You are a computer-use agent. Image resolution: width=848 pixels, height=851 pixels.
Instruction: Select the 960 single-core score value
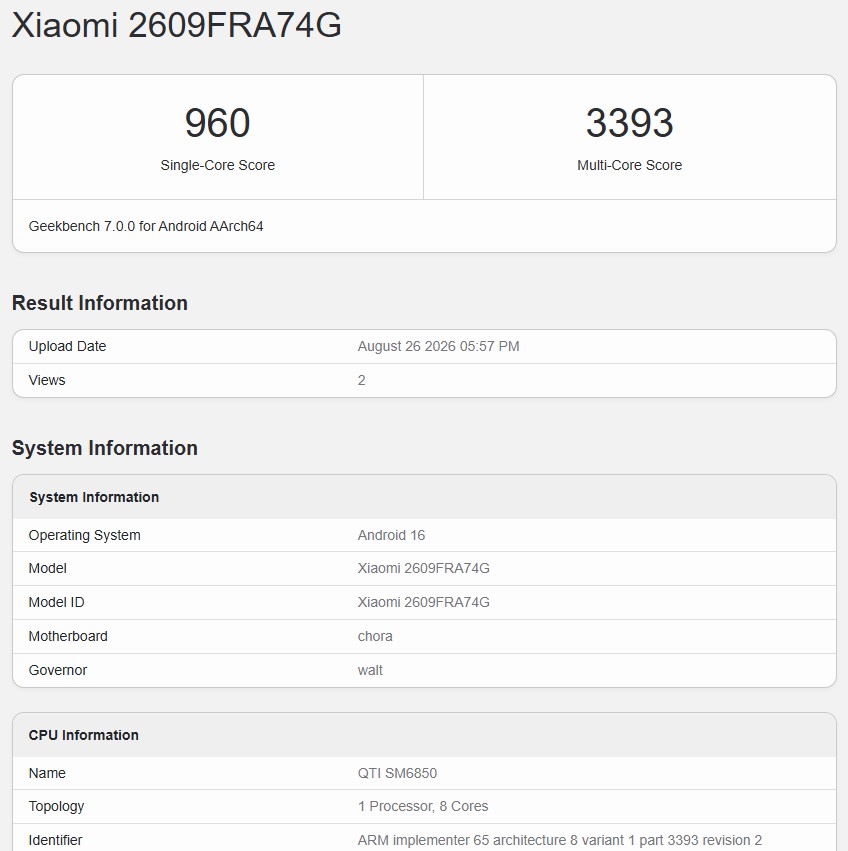pos(217,123)
